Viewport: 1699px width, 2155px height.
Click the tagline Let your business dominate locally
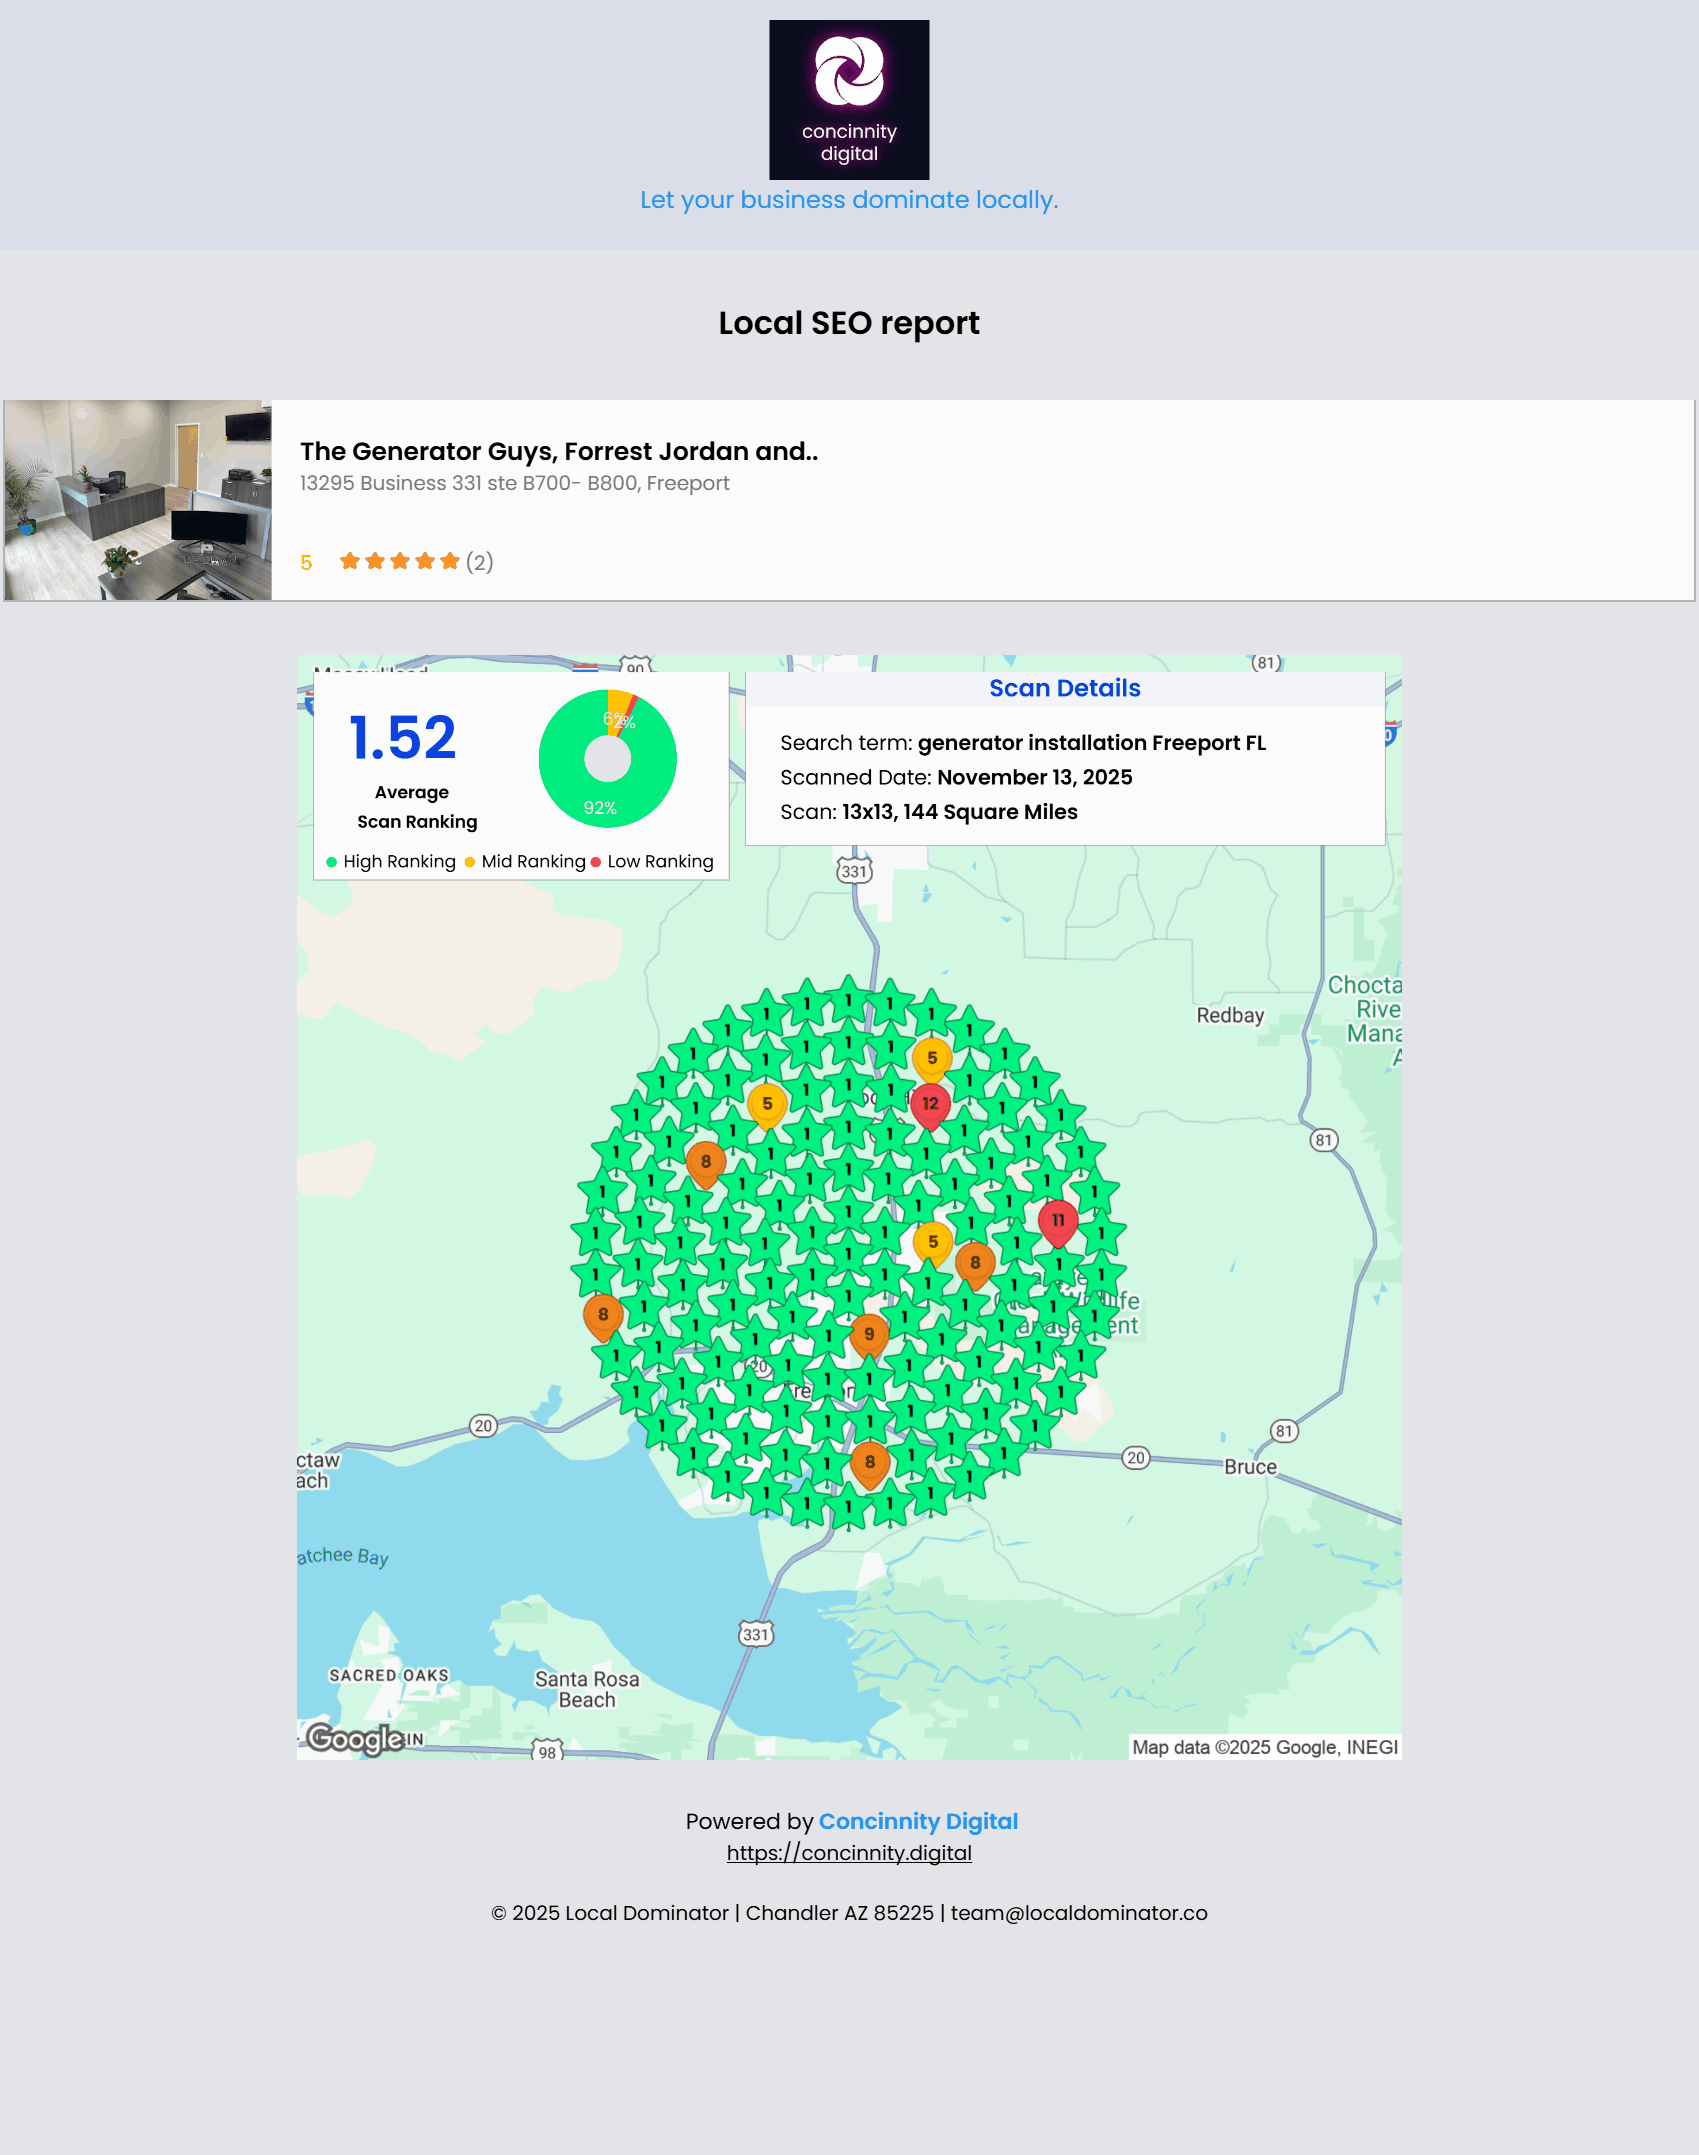(849, 200)
